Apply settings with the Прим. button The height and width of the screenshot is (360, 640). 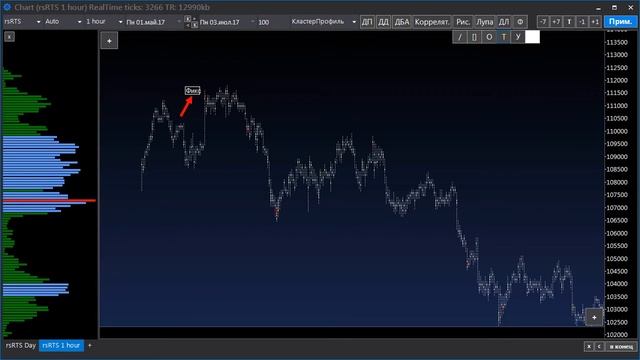[620, 22]
